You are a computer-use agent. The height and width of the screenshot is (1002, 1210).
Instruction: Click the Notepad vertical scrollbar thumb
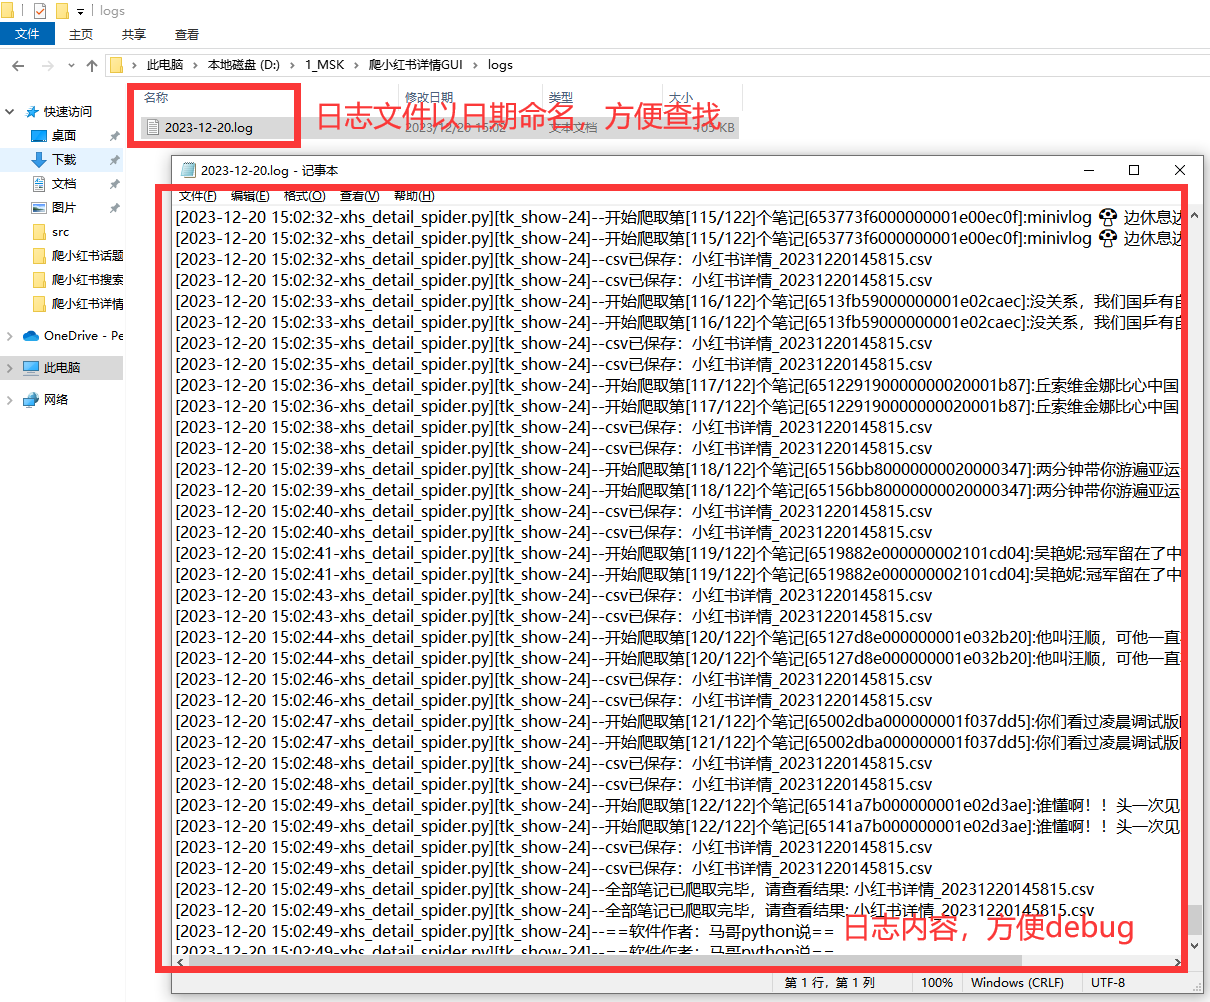[x=1194, y=919]
